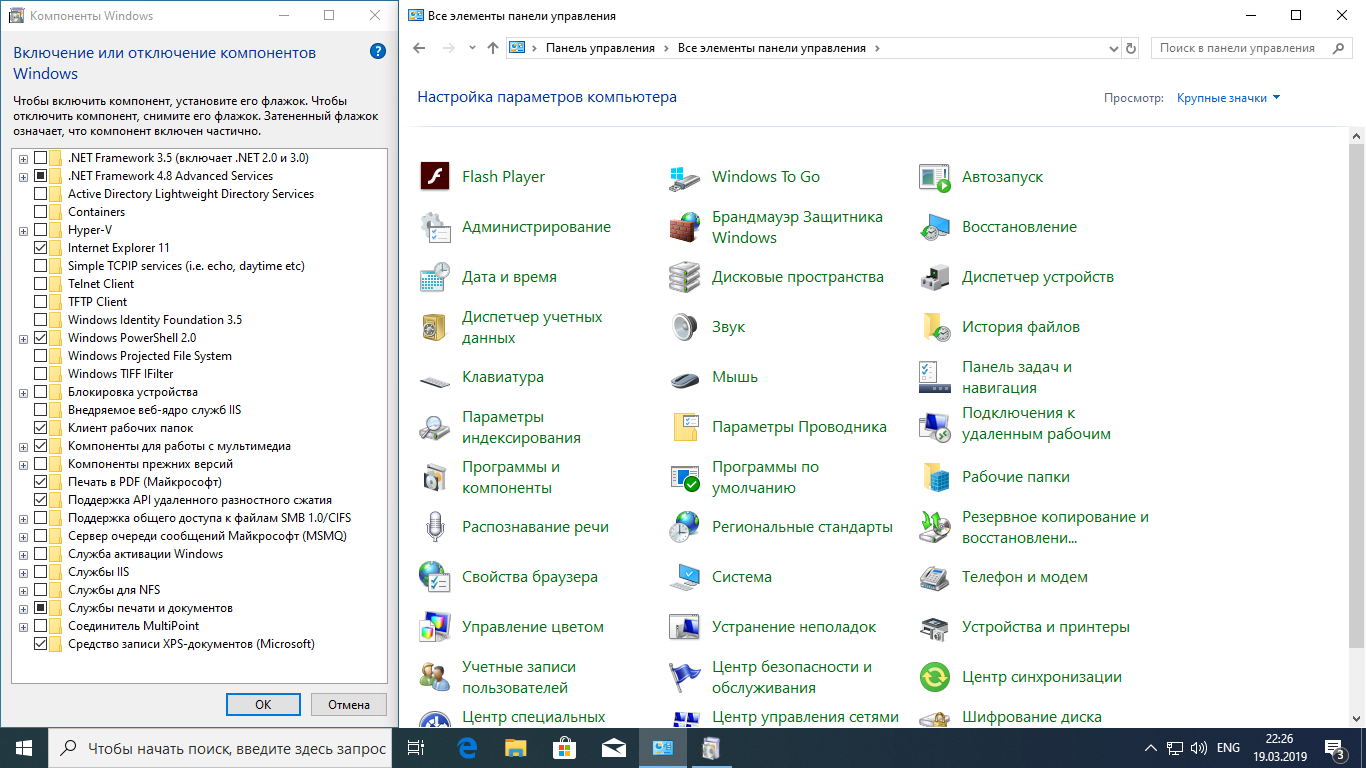Click OK in Компоненты Windows dialog
This screenshot has height=768, width=1366.
click(x=263, y=704)
